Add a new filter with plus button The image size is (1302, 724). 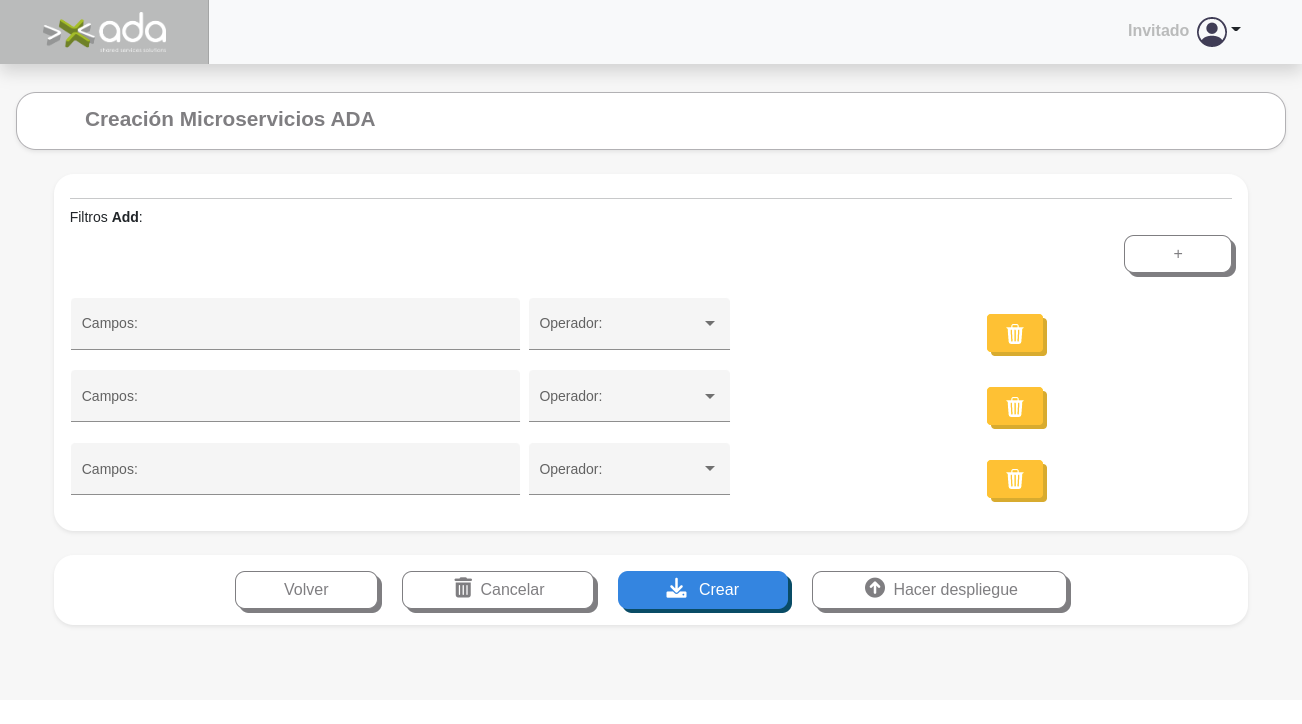click(1177, 254)
